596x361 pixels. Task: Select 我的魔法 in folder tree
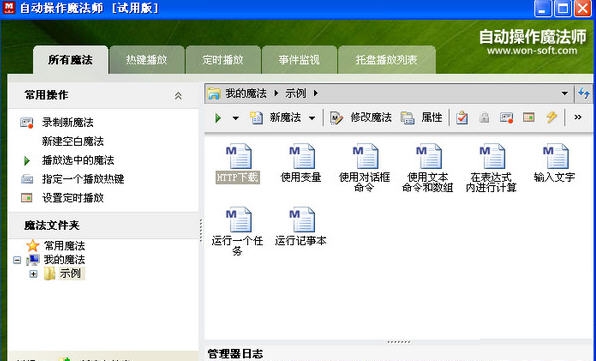[x=64, y=260]
